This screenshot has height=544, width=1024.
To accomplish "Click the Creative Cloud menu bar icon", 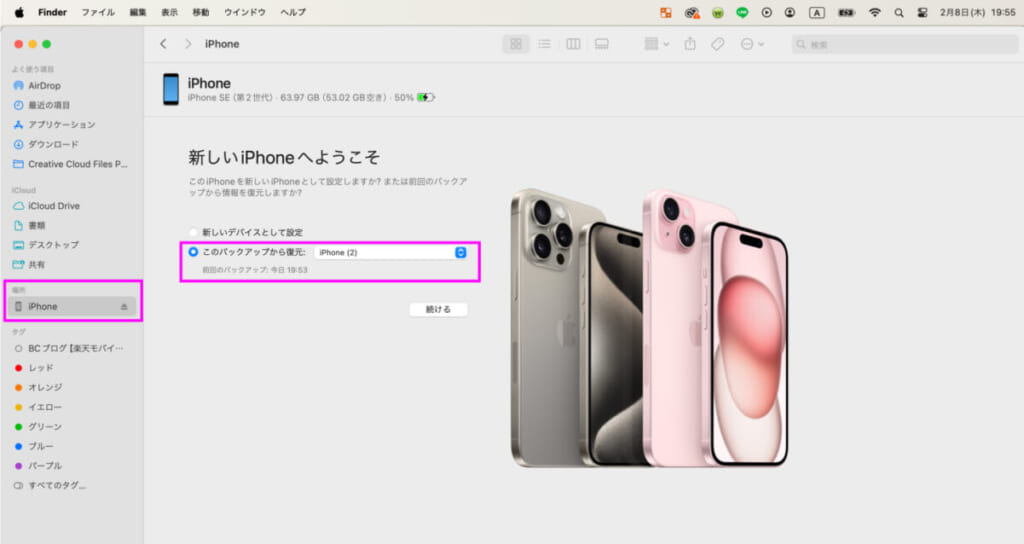I will (x=692, y=12).
